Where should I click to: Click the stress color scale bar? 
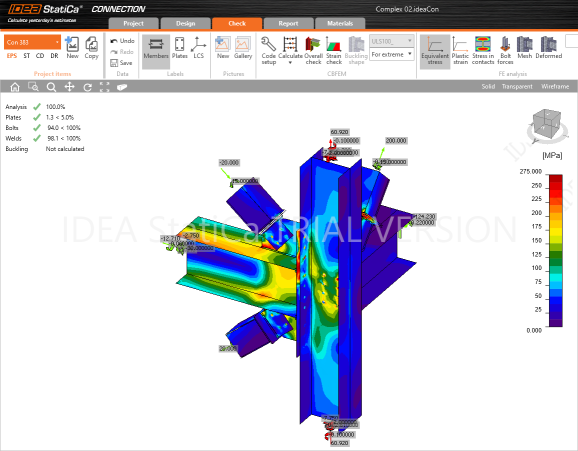[x=556, y=250]
